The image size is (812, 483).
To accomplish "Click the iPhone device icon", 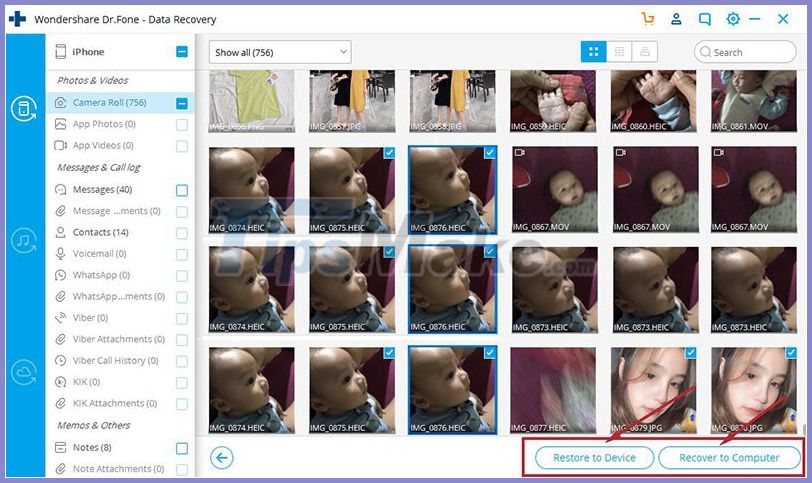I will point(61,52).
